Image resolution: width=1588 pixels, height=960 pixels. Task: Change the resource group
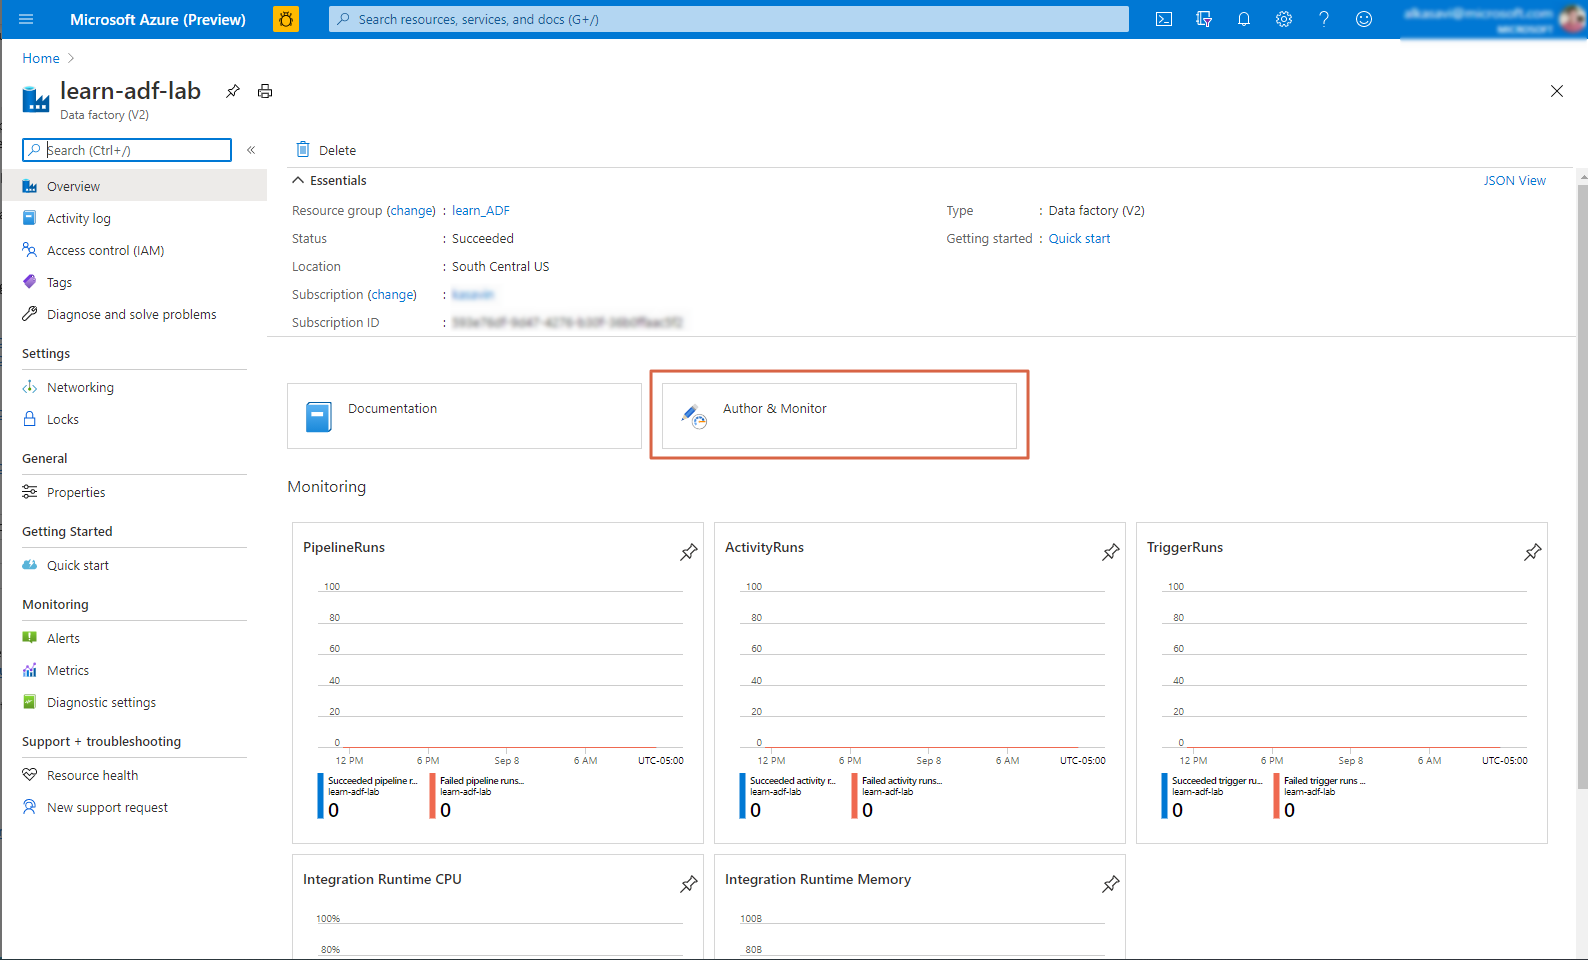411,210
